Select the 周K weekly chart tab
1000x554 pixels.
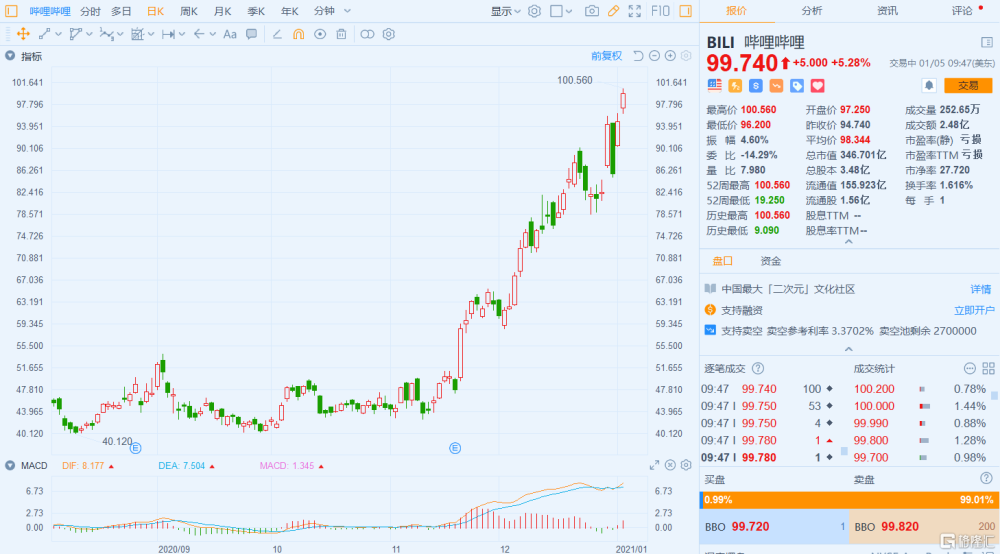[189, 11]
